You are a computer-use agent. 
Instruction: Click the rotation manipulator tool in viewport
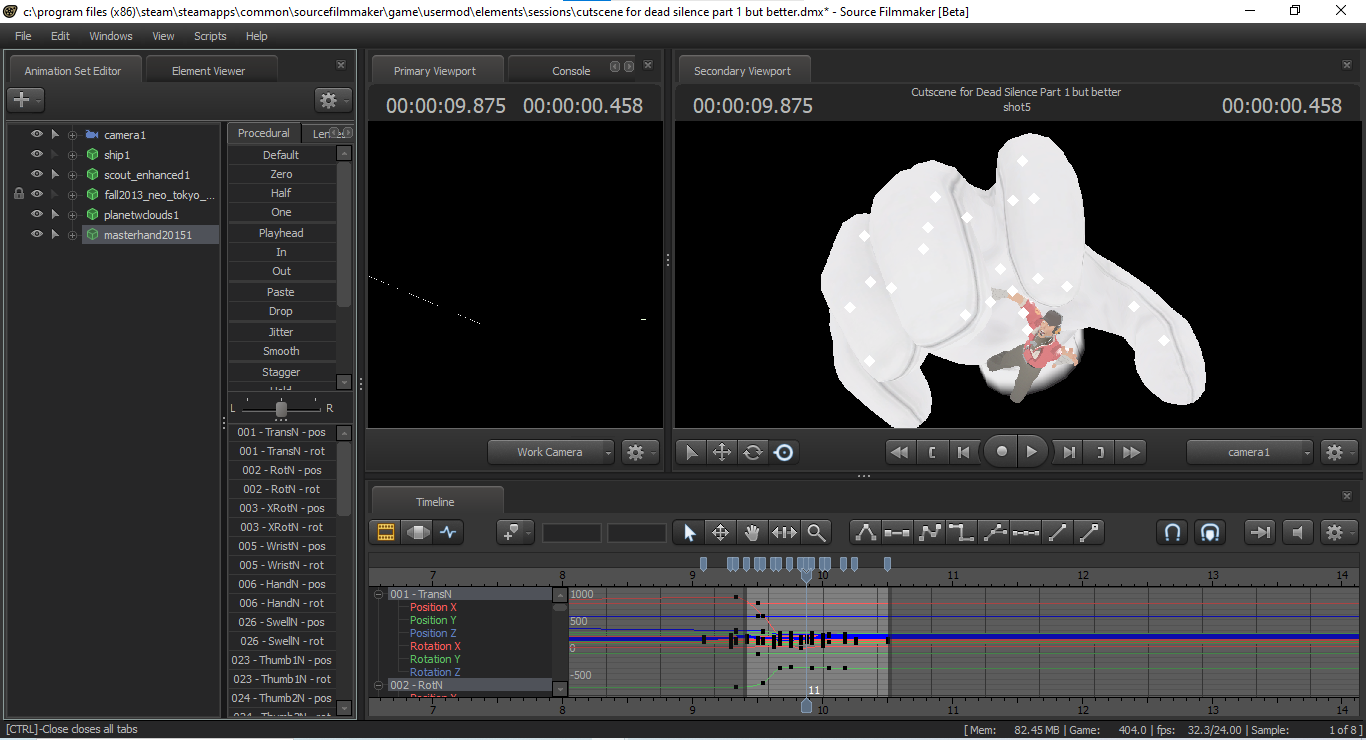[x=753, y=452]
